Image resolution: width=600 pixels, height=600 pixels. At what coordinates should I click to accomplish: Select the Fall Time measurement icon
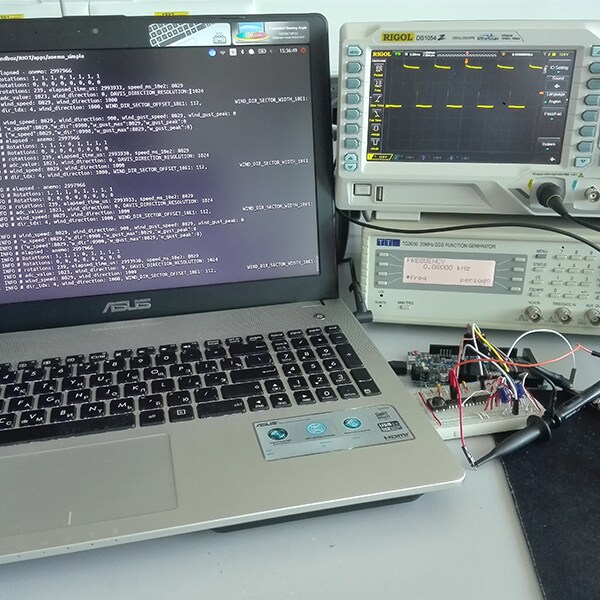coord(377,115)
